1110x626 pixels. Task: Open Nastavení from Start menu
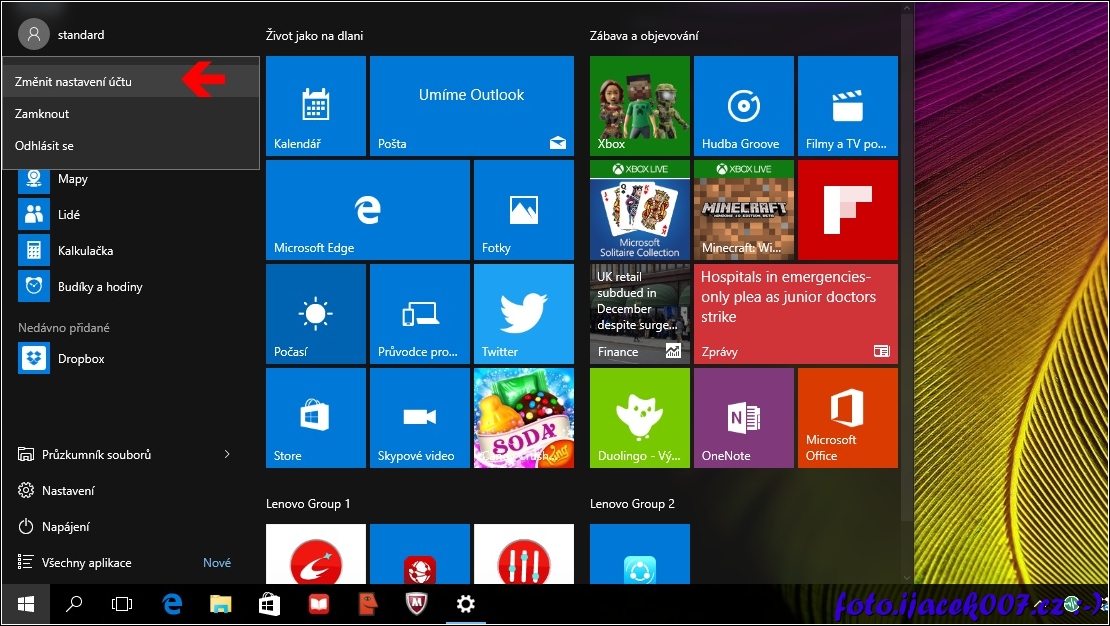(68, 491)
